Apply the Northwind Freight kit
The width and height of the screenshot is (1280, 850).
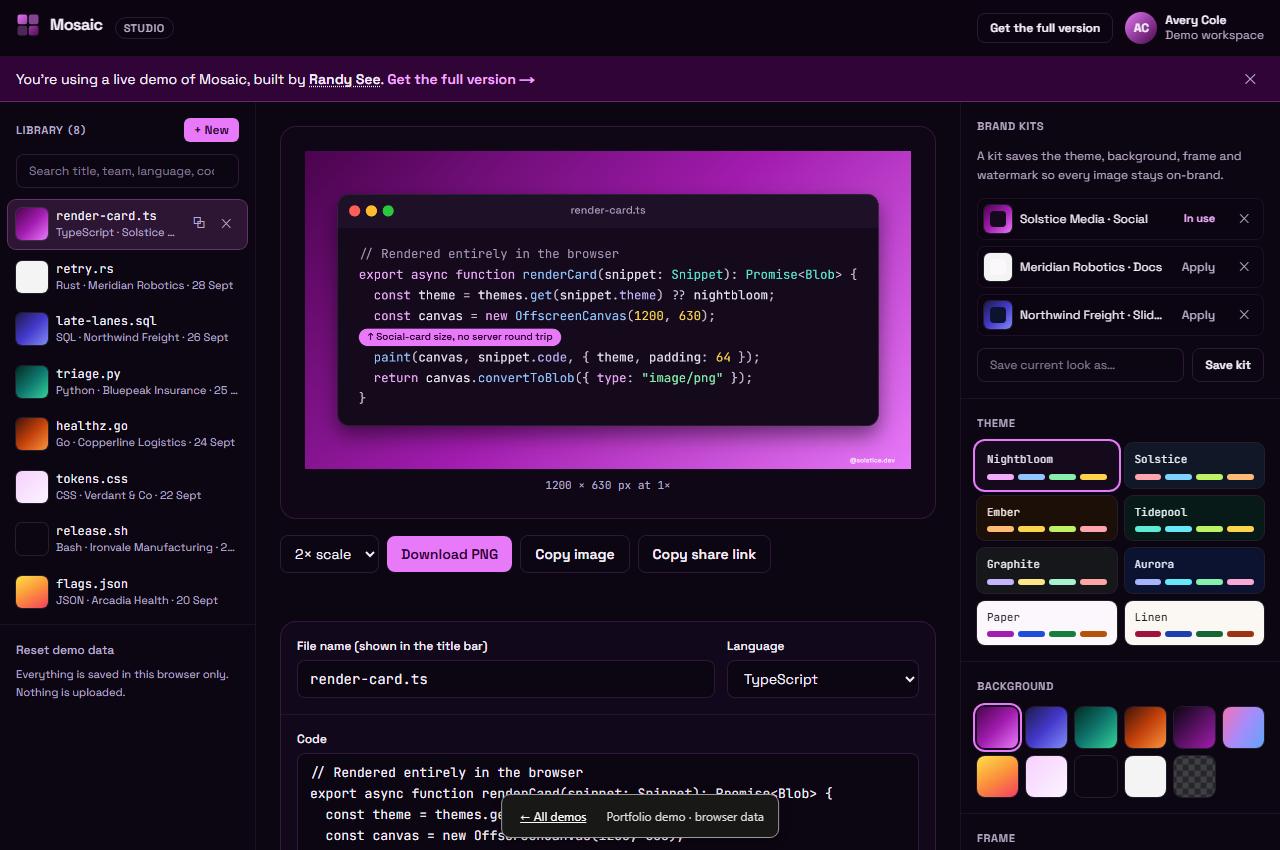1198,315
